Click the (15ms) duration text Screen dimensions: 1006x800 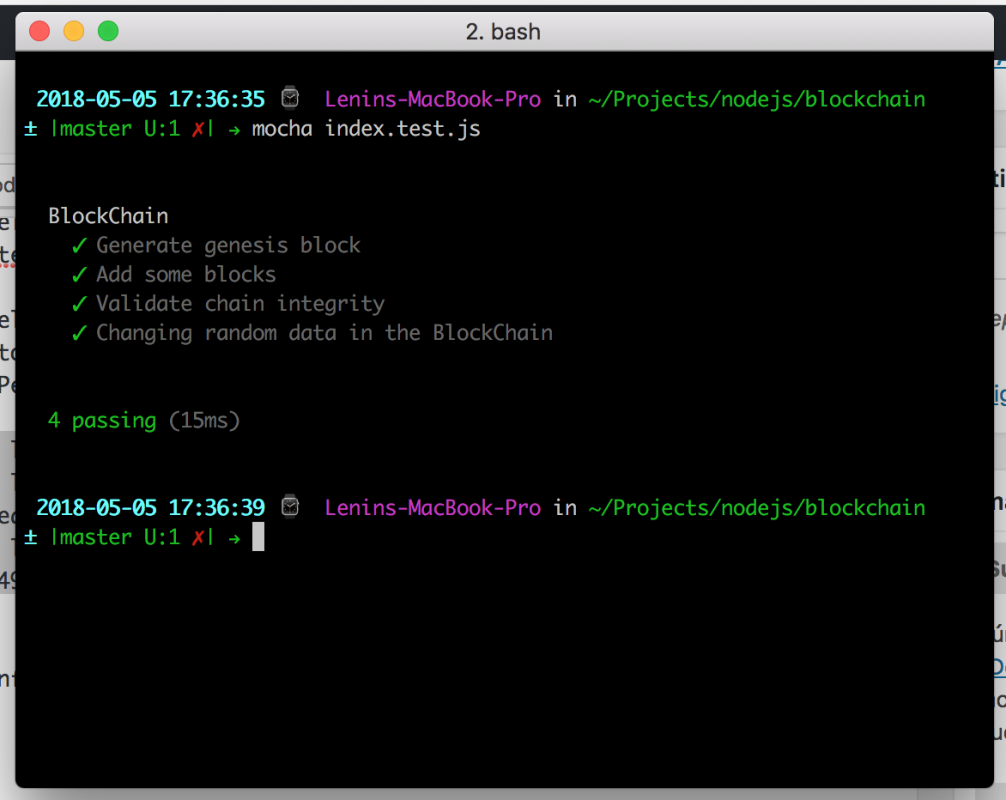point(205,420)
